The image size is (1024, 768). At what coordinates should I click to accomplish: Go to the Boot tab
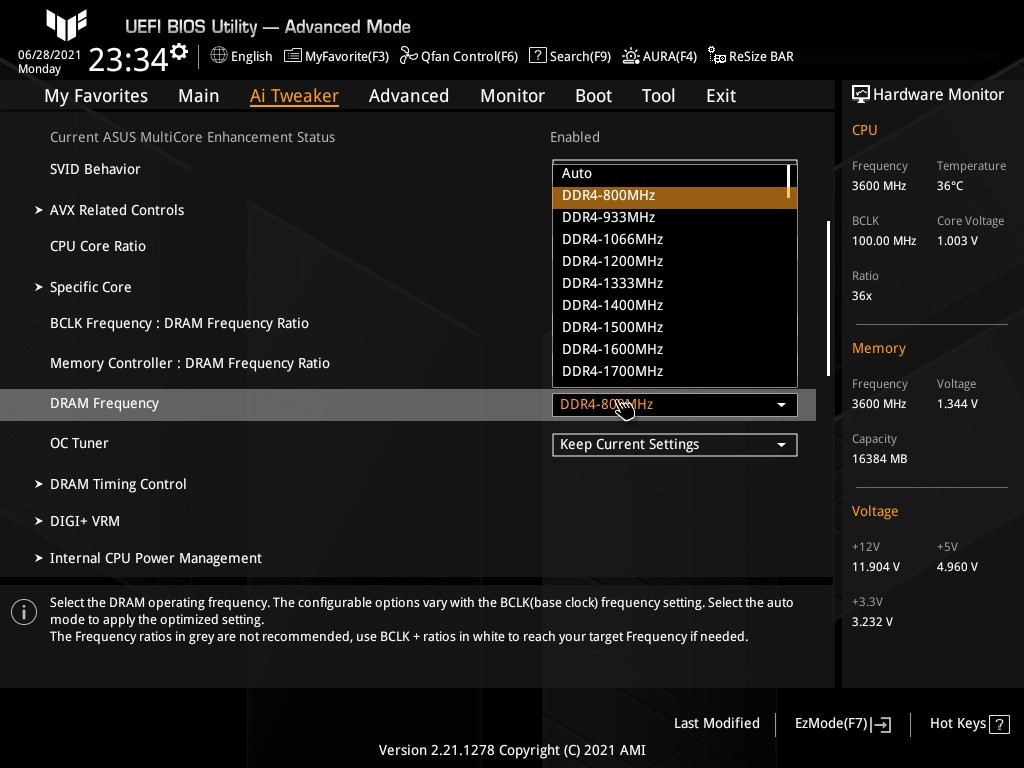pos(593,96)
